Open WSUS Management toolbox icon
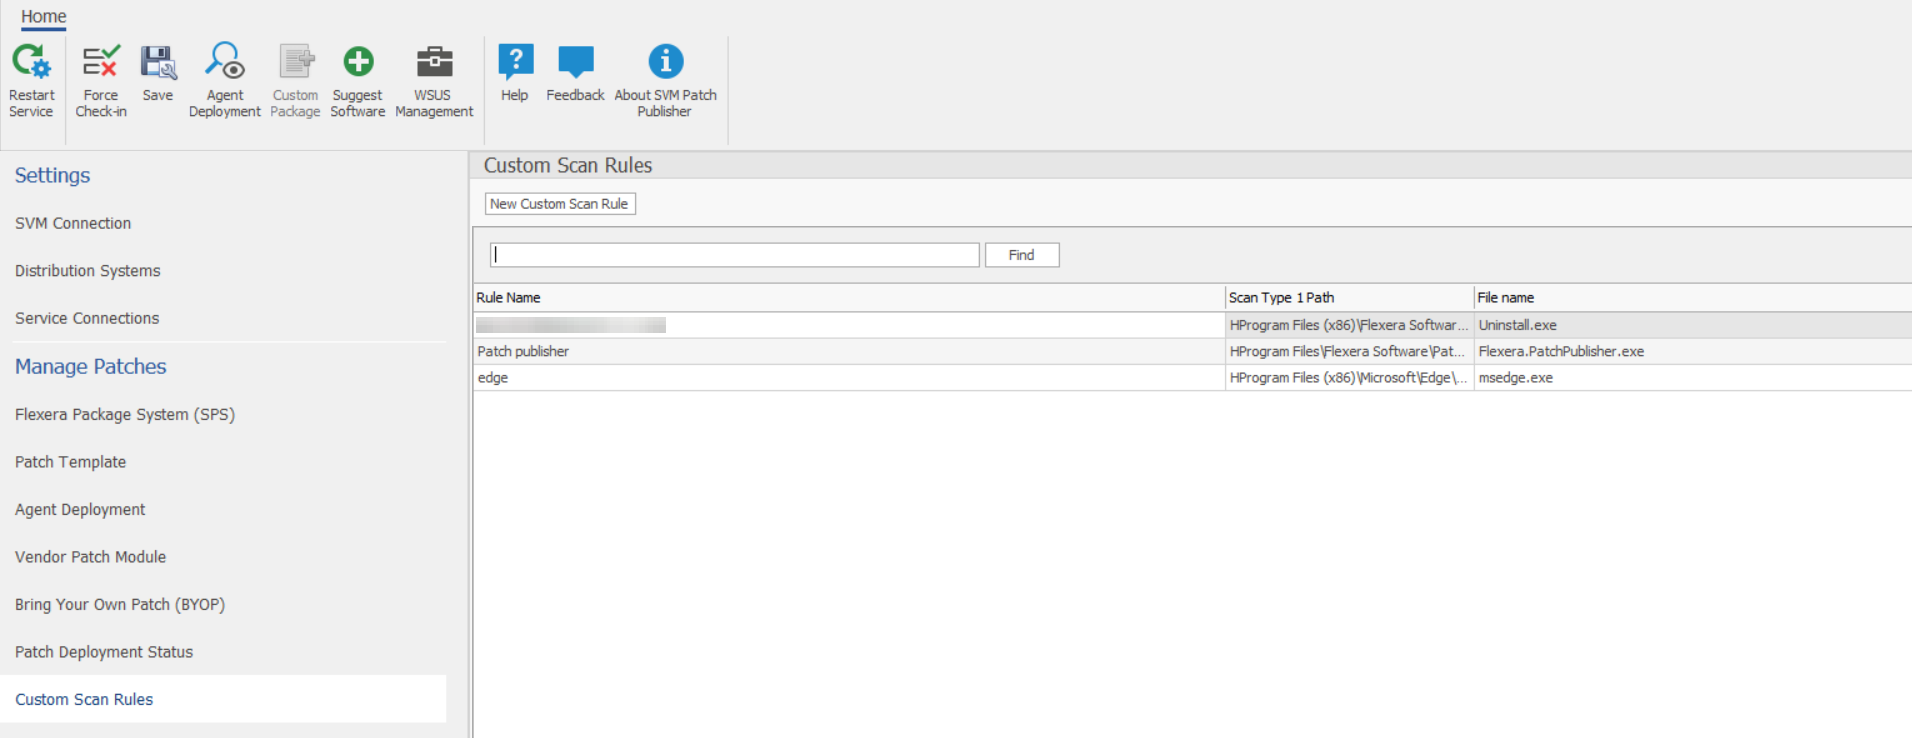1912x738 pixels. point(434,63)
